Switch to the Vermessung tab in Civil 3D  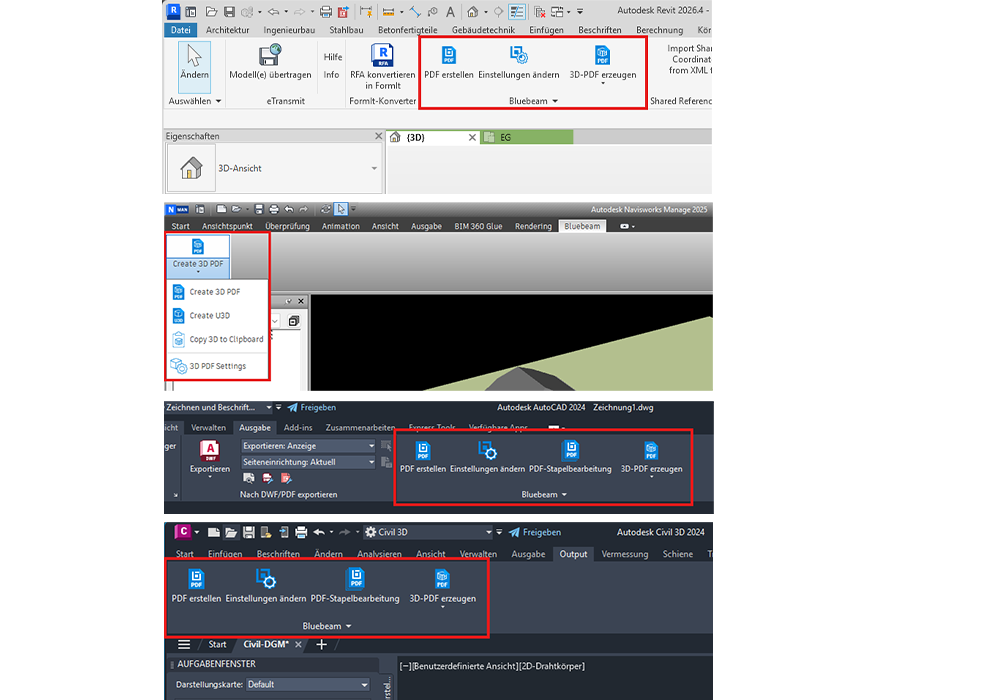point(624,554)
